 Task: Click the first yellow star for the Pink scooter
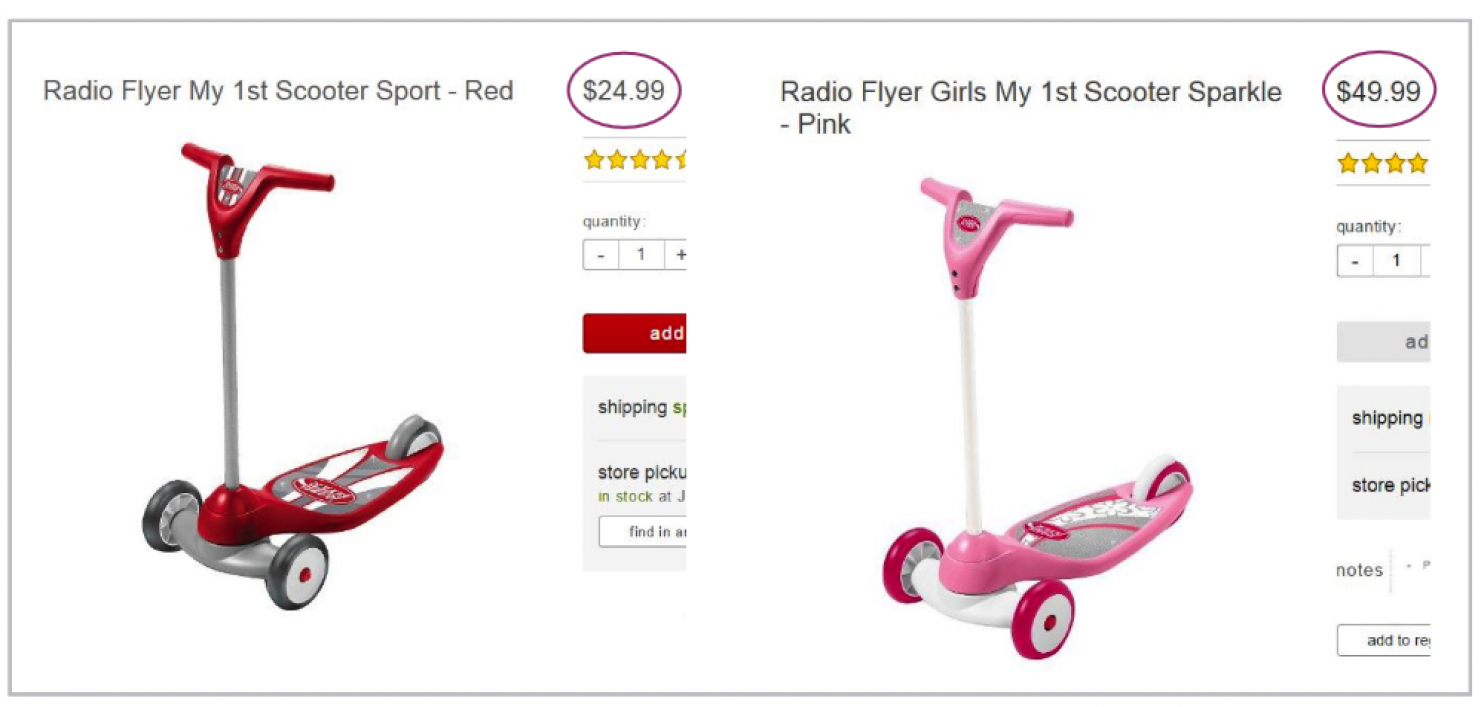pyautogui.click(x=1349, y=163)
